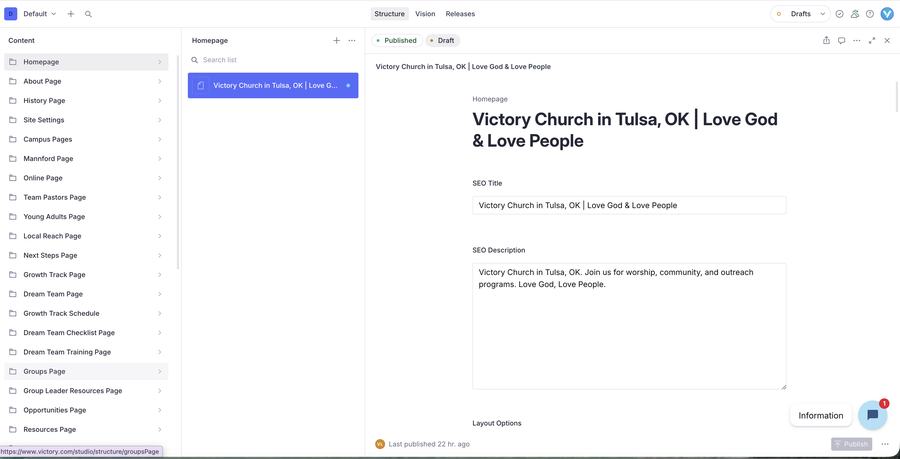
Task: Click the Content panel heading
Action: pos(21,41)
